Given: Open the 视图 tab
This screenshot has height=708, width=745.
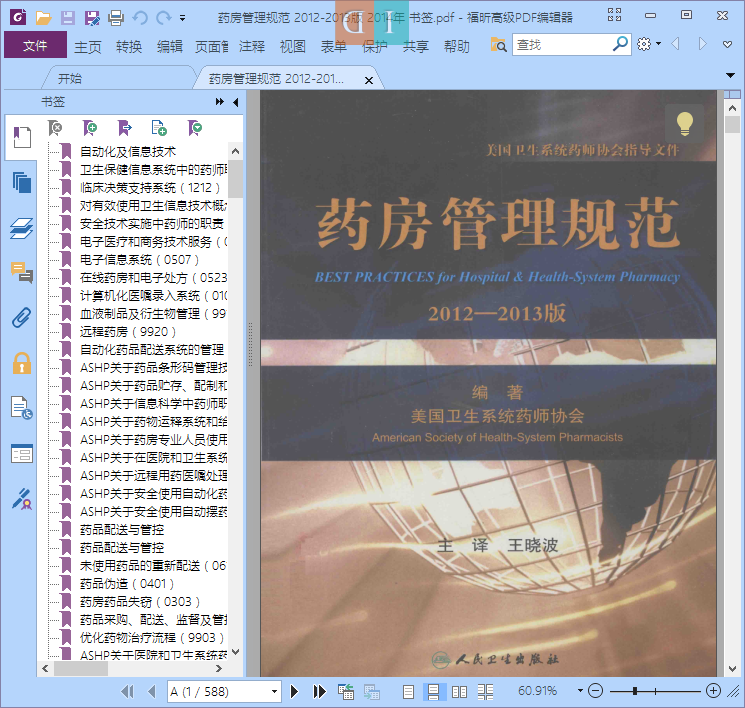Looking at the screenshot, I should coord(293,47).
